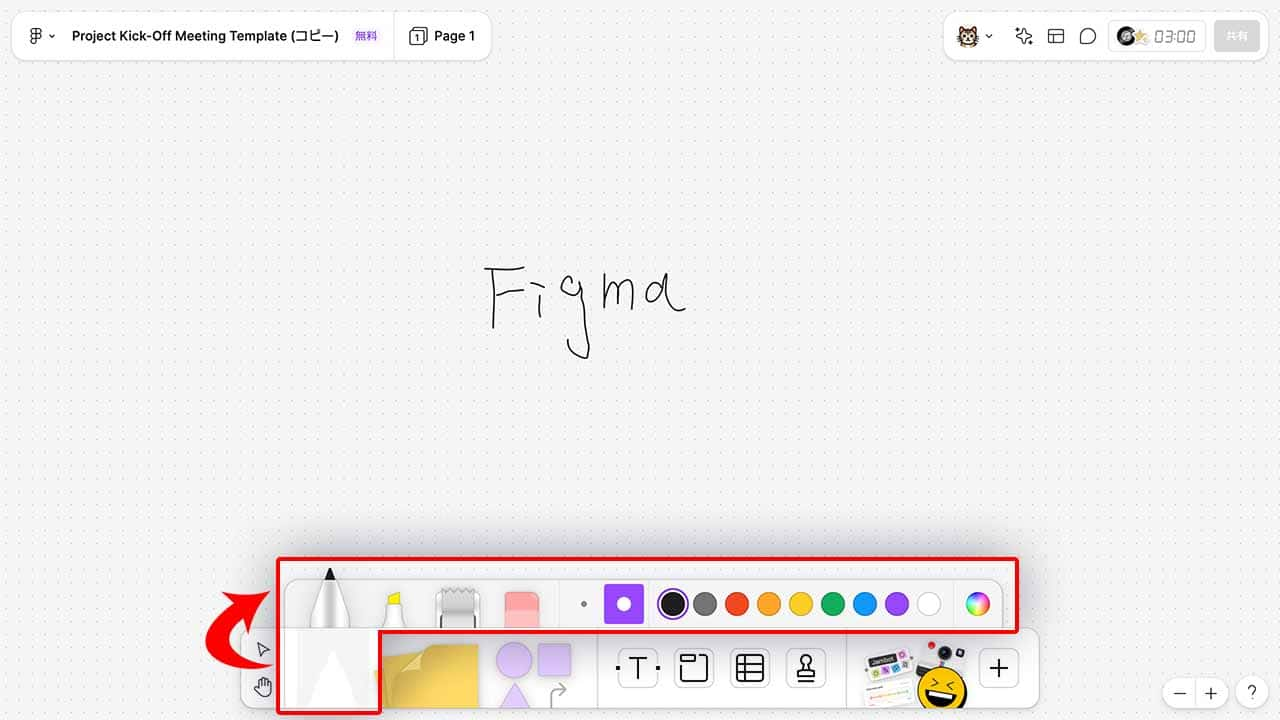
Task: Open the Page 1 page selector
Action: (x=442, y=36)
